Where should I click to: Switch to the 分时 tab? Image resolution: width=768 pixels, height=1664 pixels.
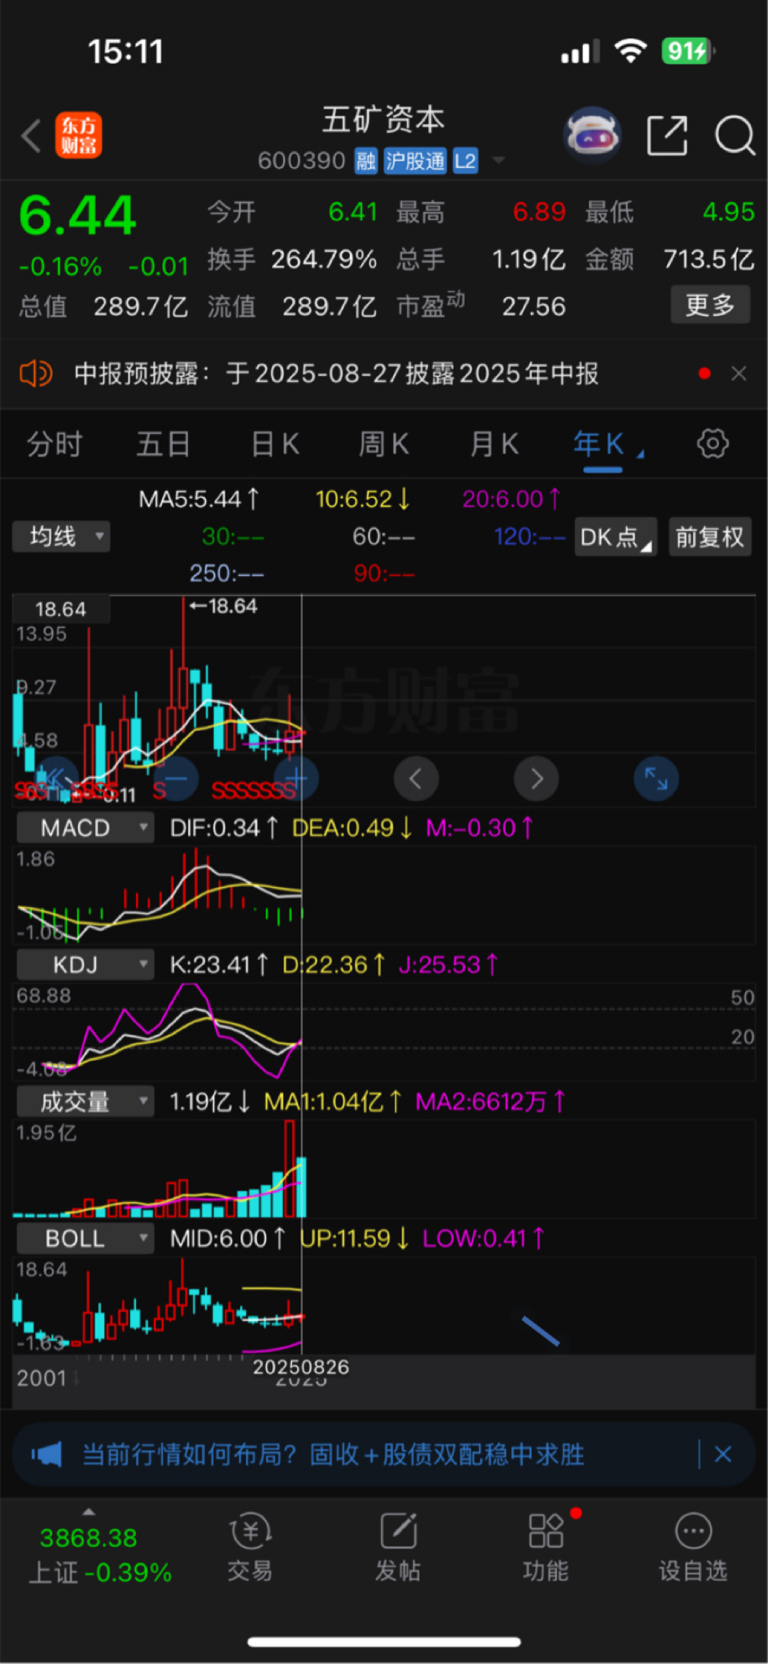pyautogui.click(x=54, y=444)
